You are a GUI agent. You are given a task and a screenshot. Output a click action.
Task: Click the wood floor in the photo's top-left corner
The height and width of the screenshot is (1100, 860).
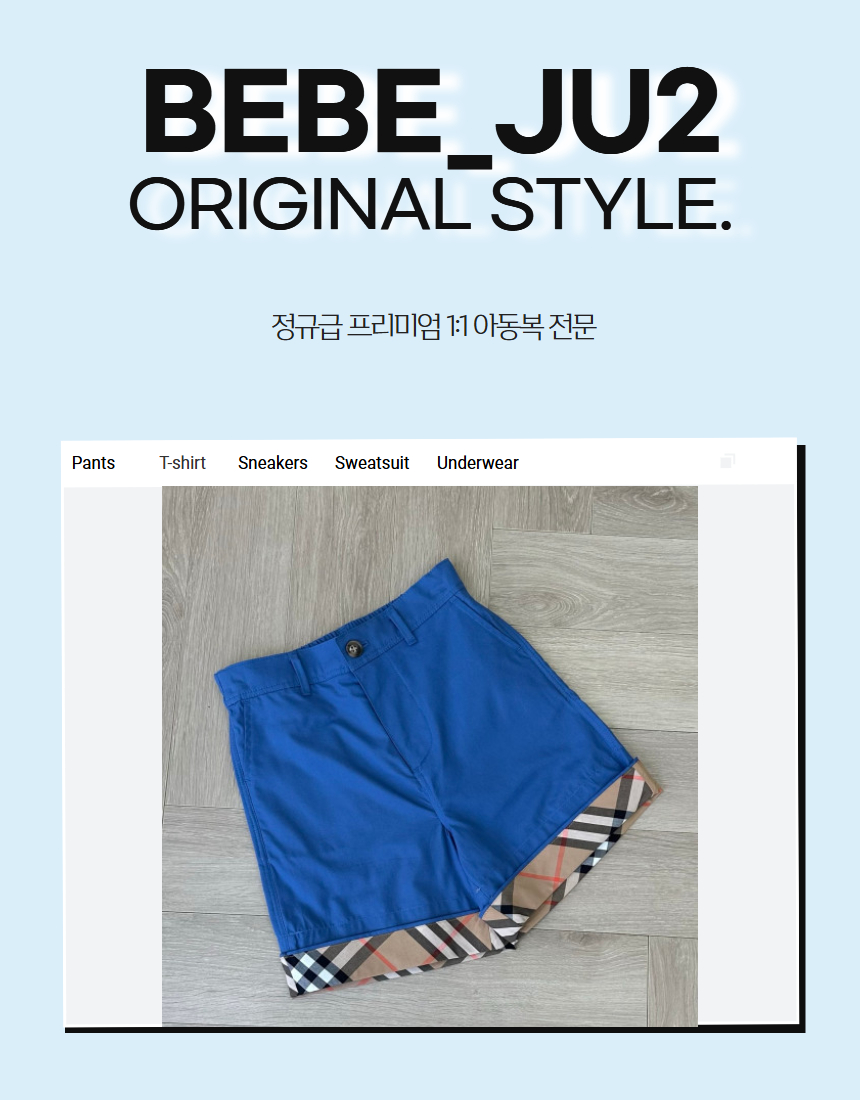click(203, 533)
